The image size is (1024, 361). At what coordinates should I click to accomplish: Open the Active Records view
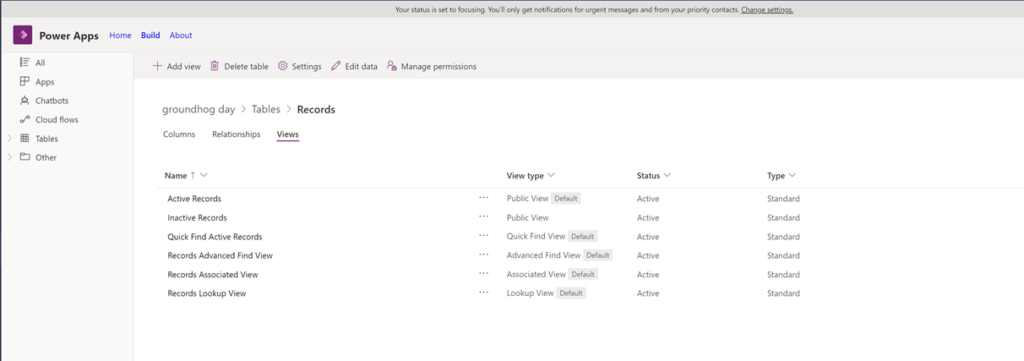tap(194, 198)
